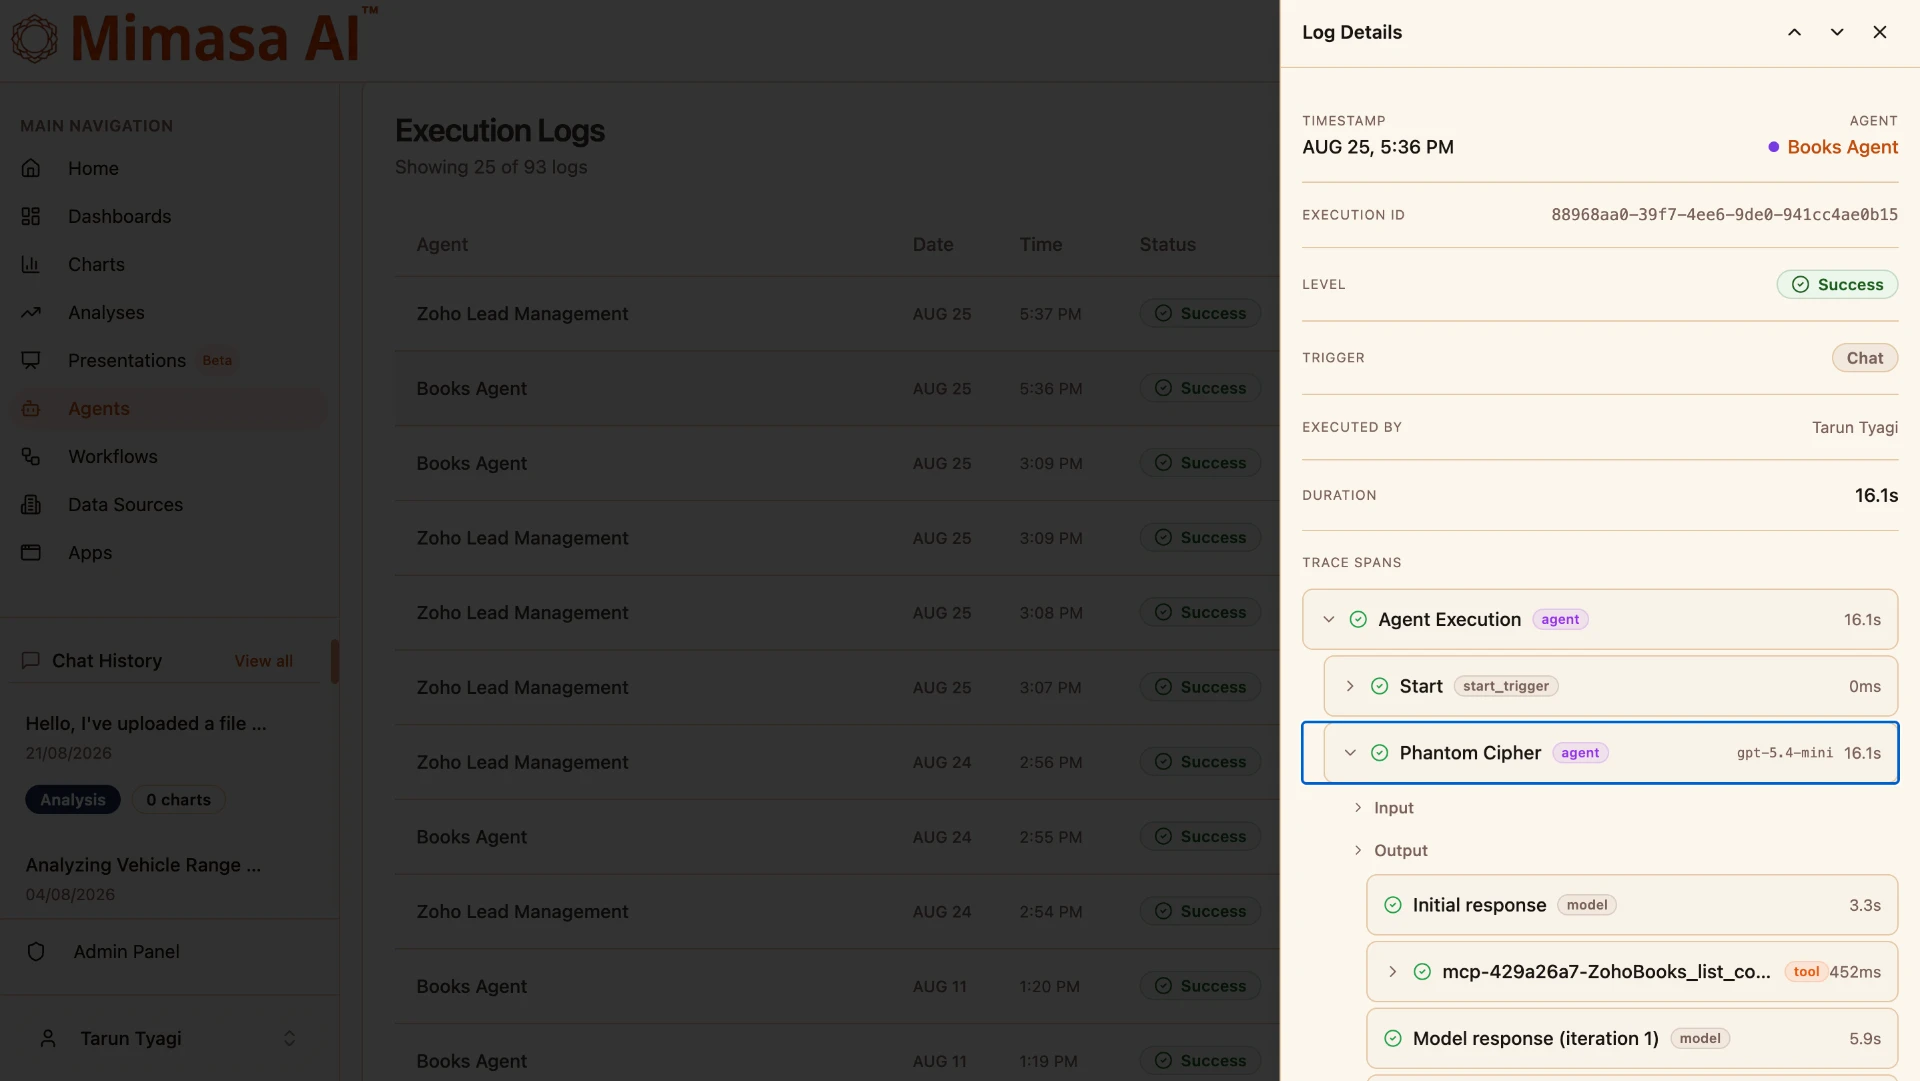
Task: Click Success status in 1:20 PM row
Action: click(x=1200, y=986)
